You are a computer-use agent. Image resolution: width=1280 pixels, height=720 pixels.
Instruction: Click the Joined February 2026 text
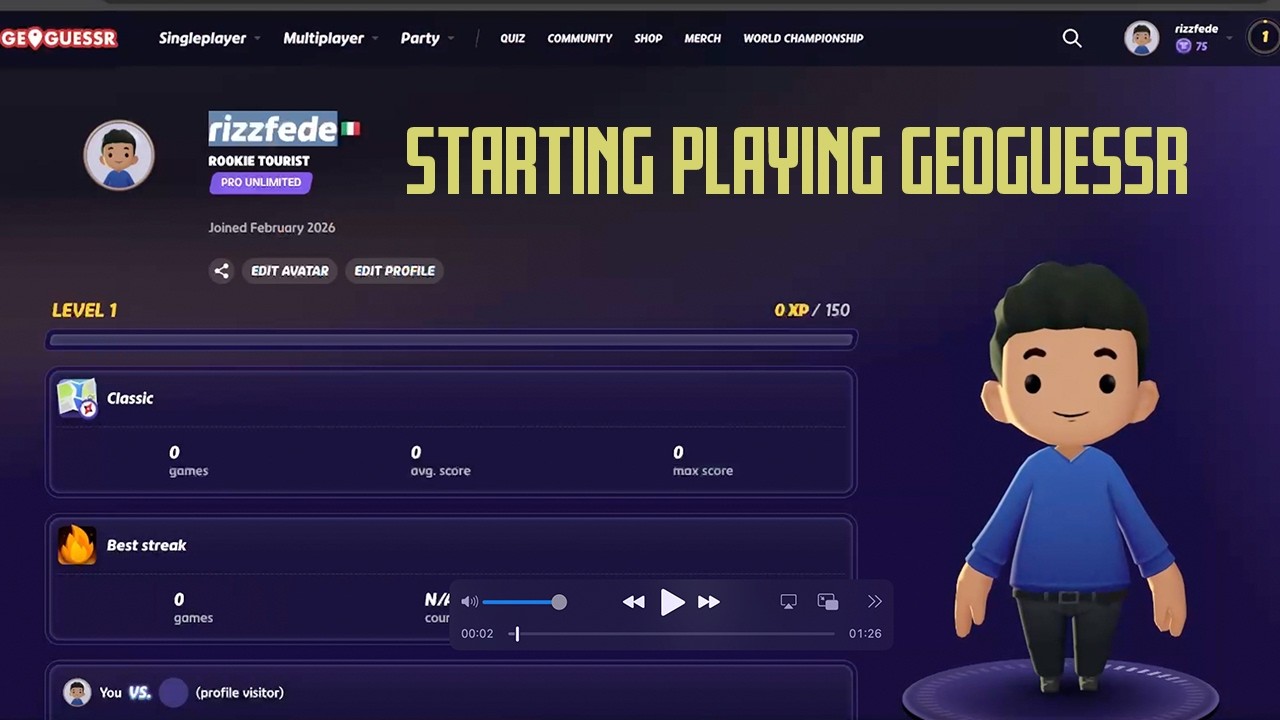point(272,228)
